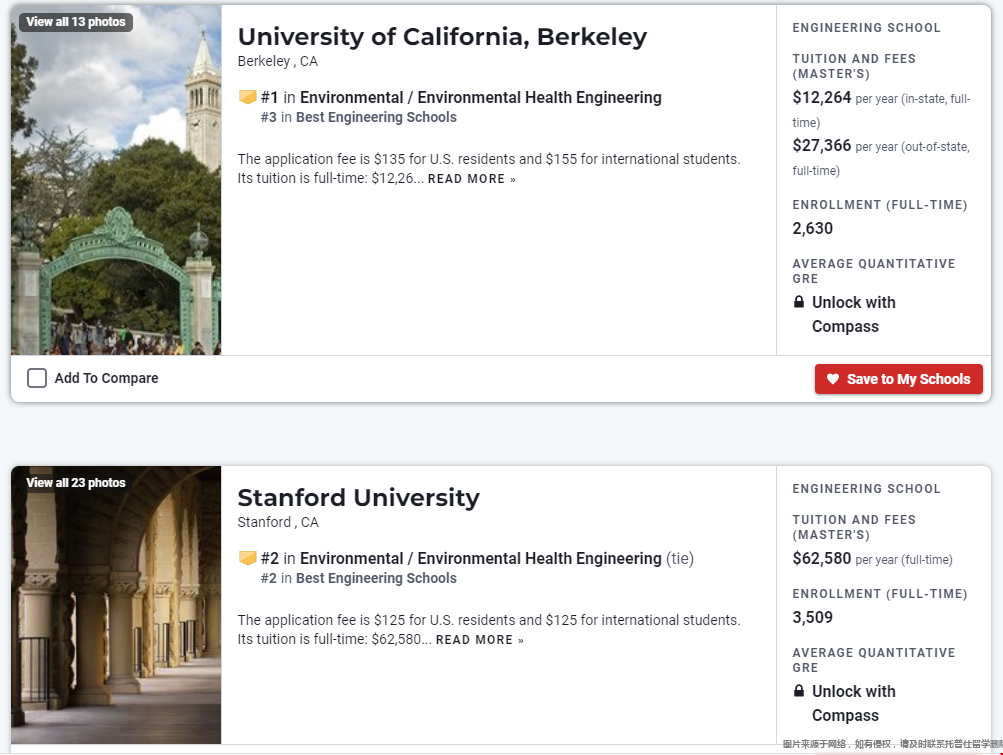Click Berkeley's $12,264 in-state tuition value
Image resolution: width=1003 pixels, height=755 pixels.
(x=821, y=97)
